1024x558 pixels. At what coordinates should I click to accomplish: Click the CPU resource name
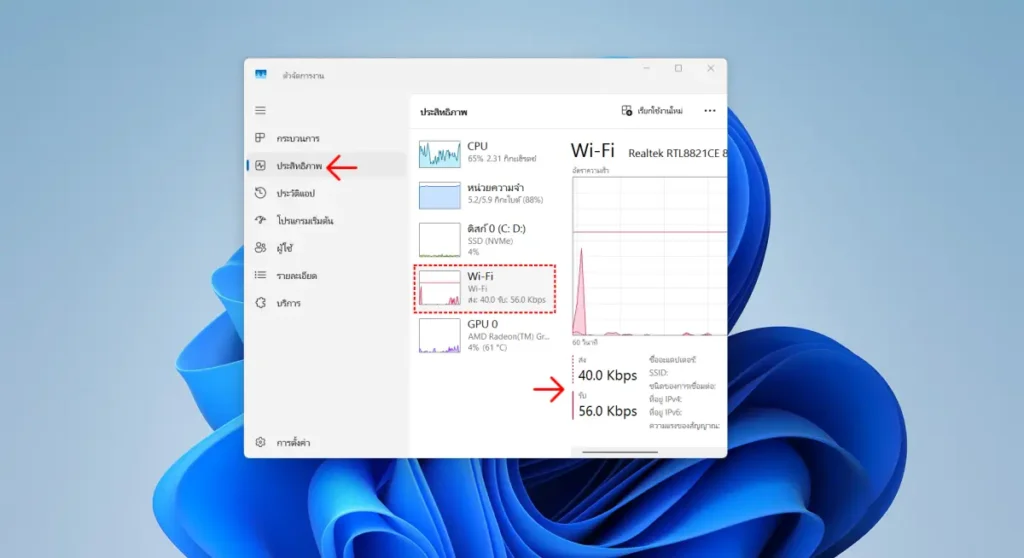[x=477, y=146]
